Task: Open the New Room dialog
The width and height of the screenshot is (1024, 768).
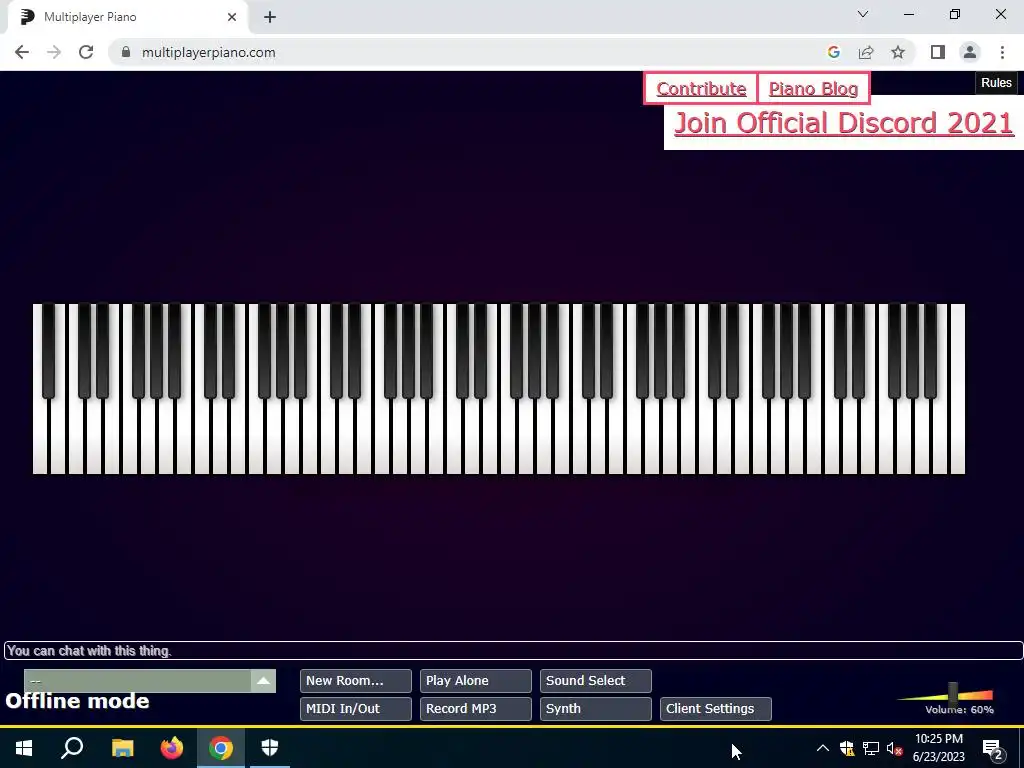Action: coord(355,680)
